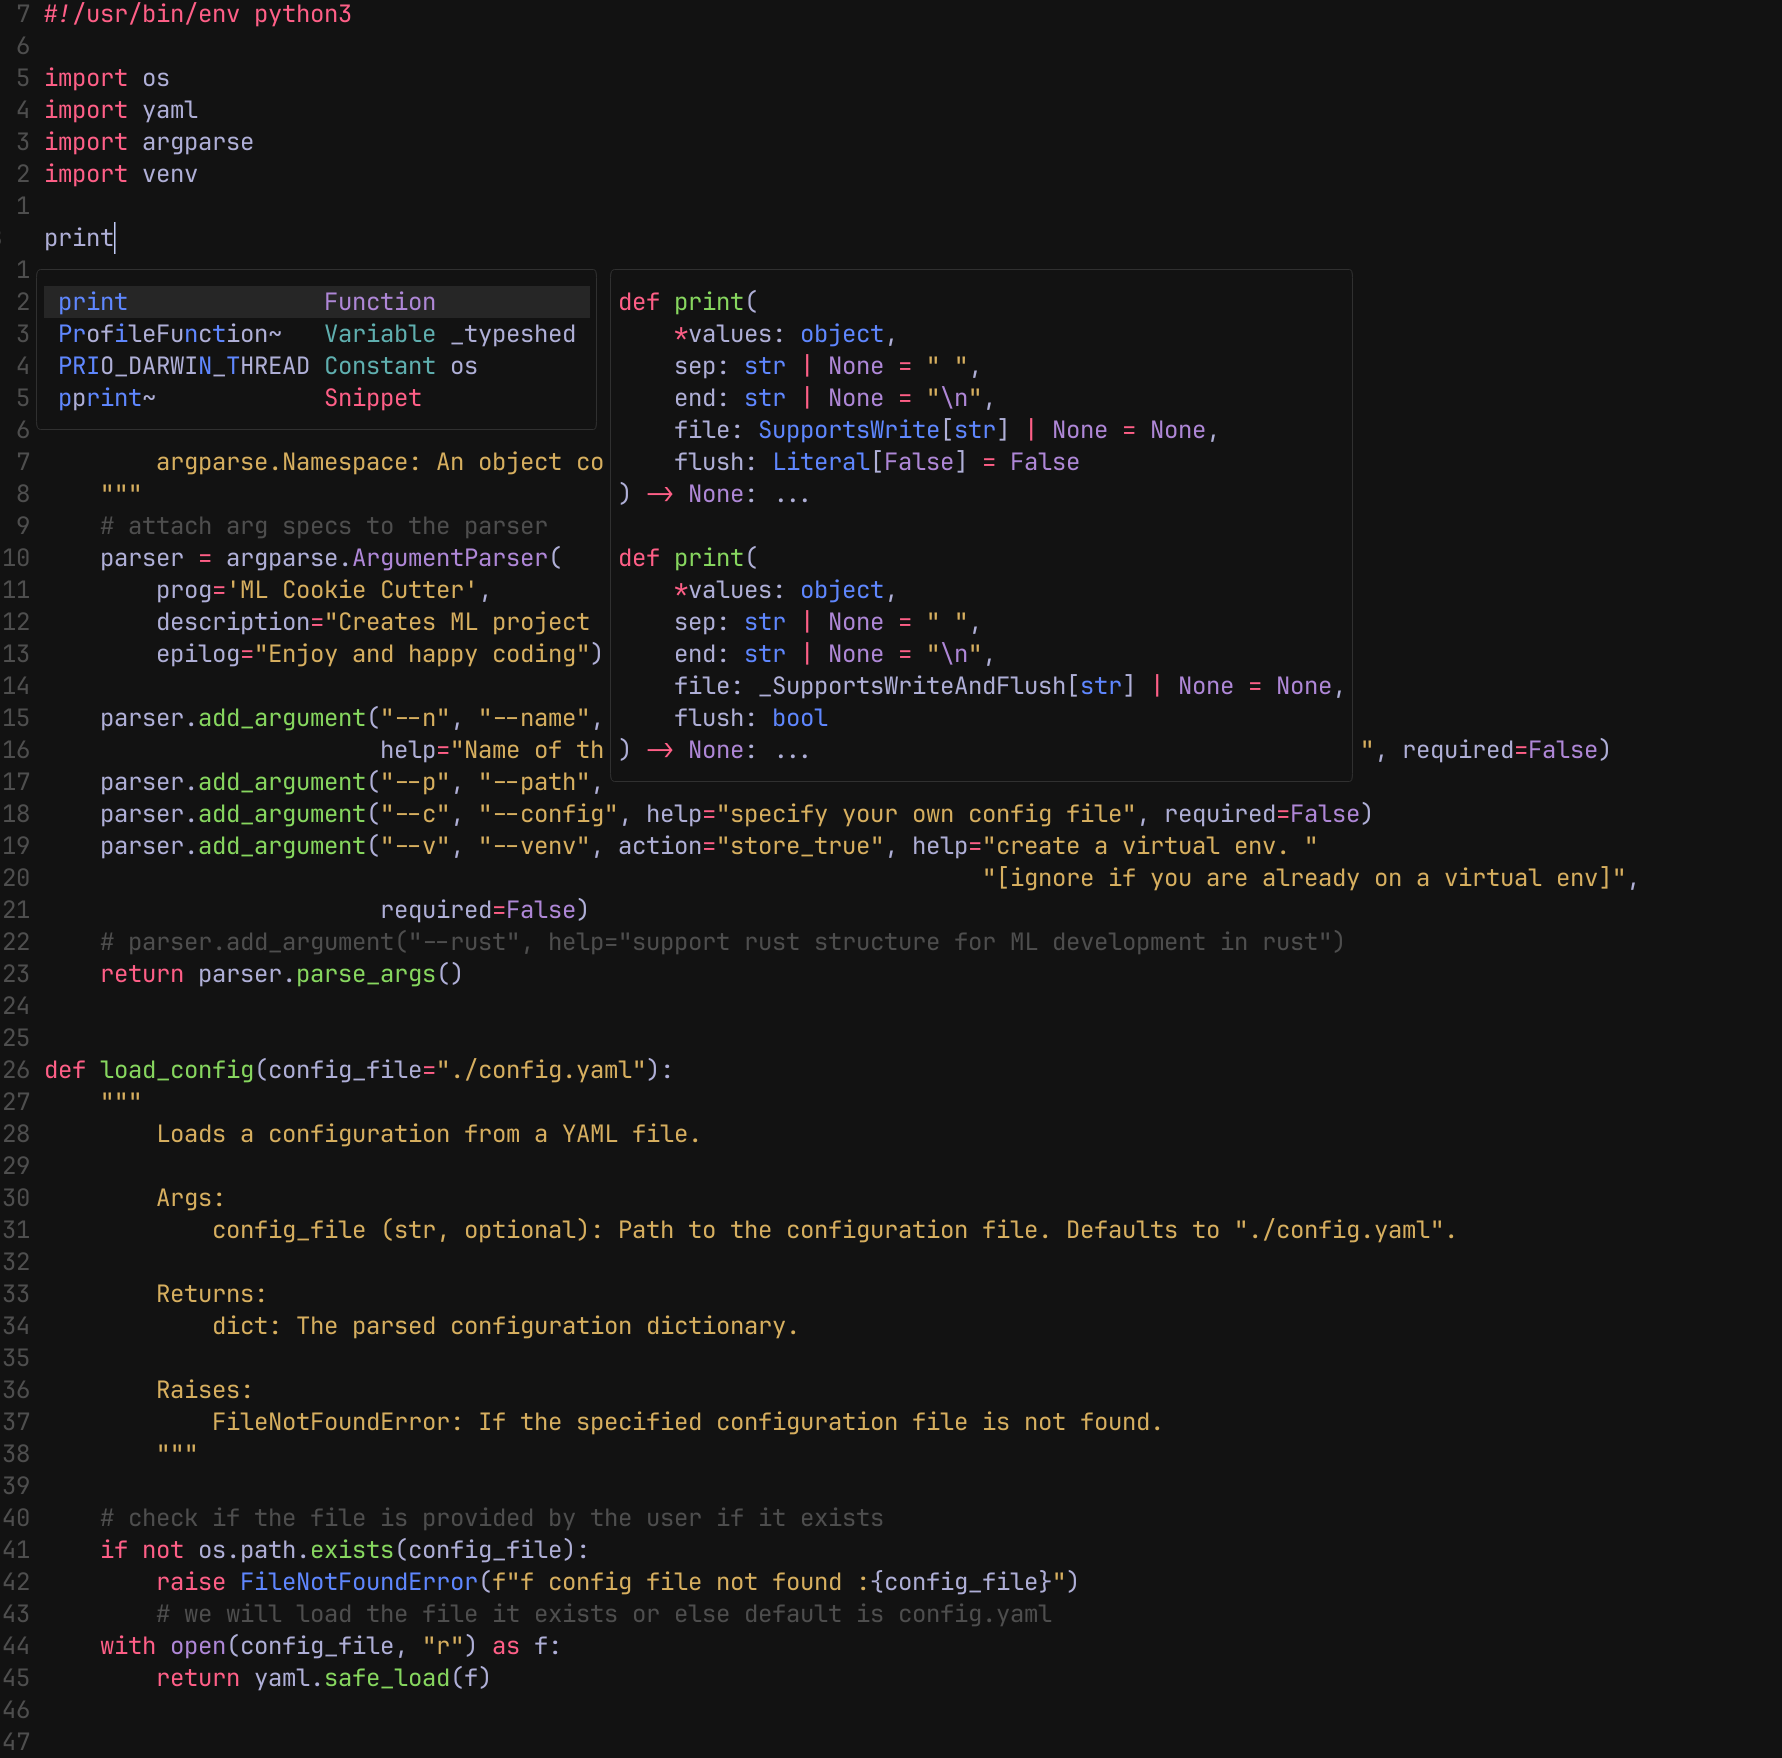Click the "if not os.path.exists(config_file)" line

point(344,1550)
